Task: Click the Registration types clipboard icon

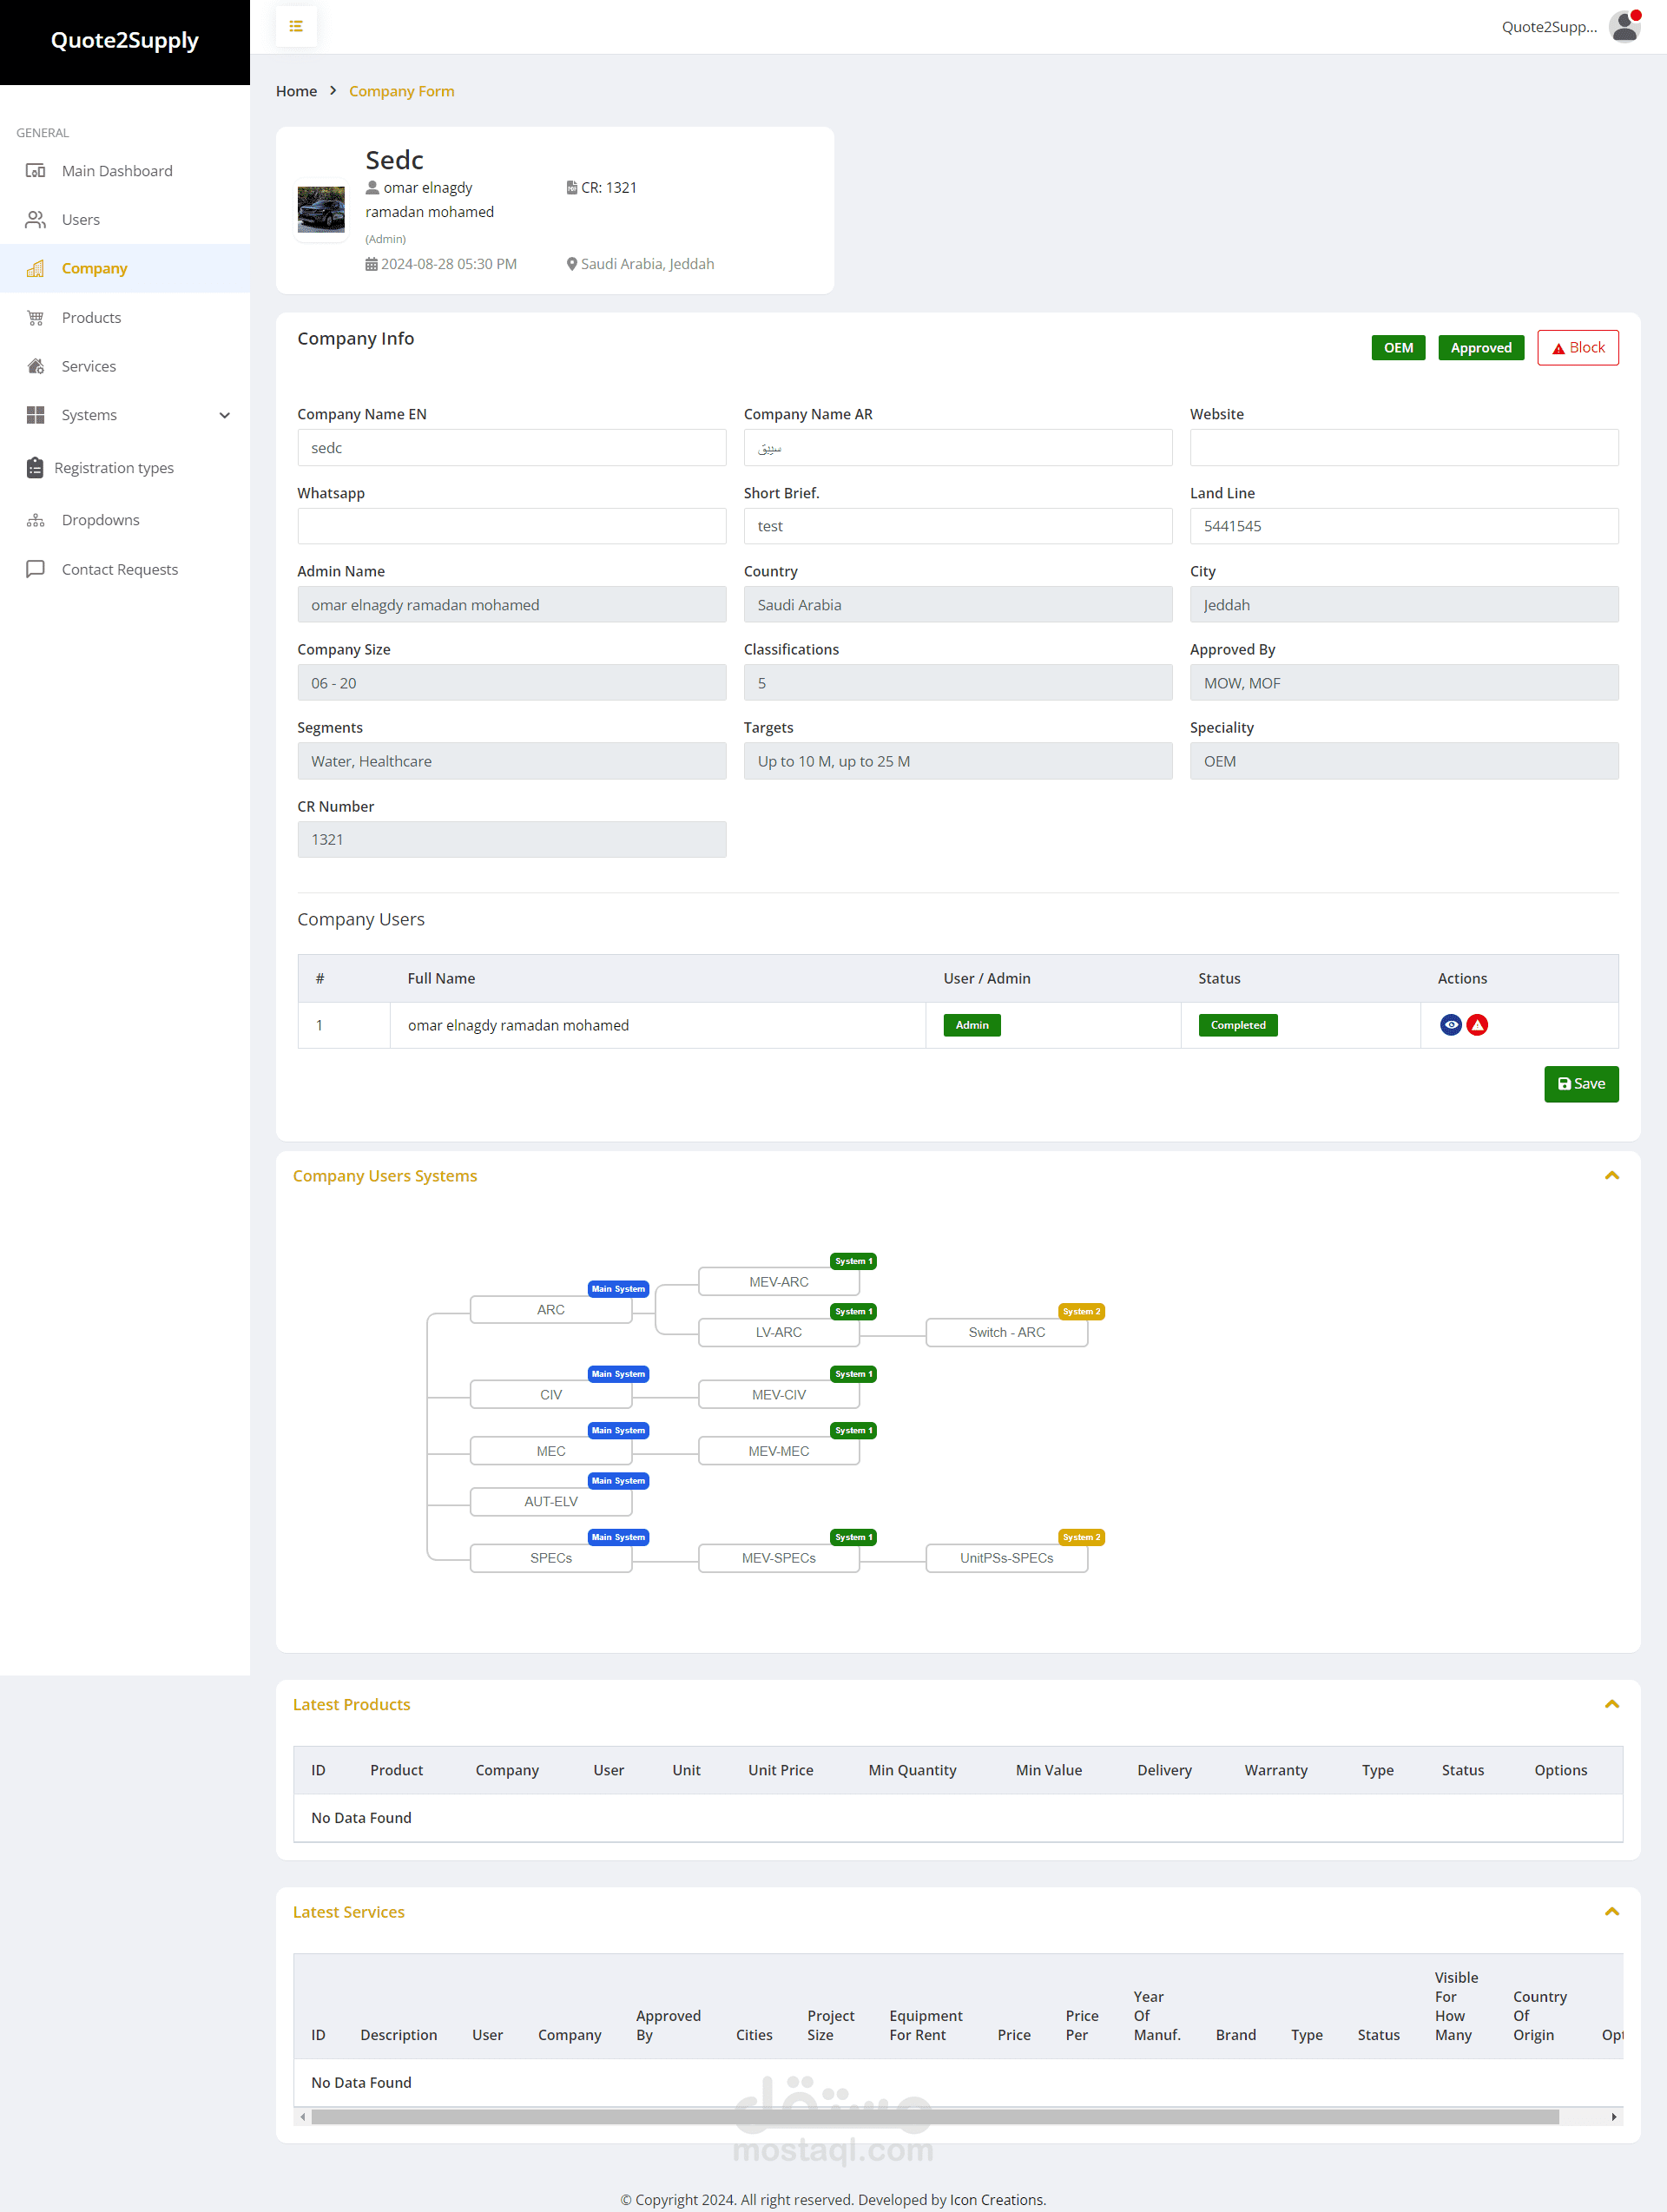Action: (35, 468)
